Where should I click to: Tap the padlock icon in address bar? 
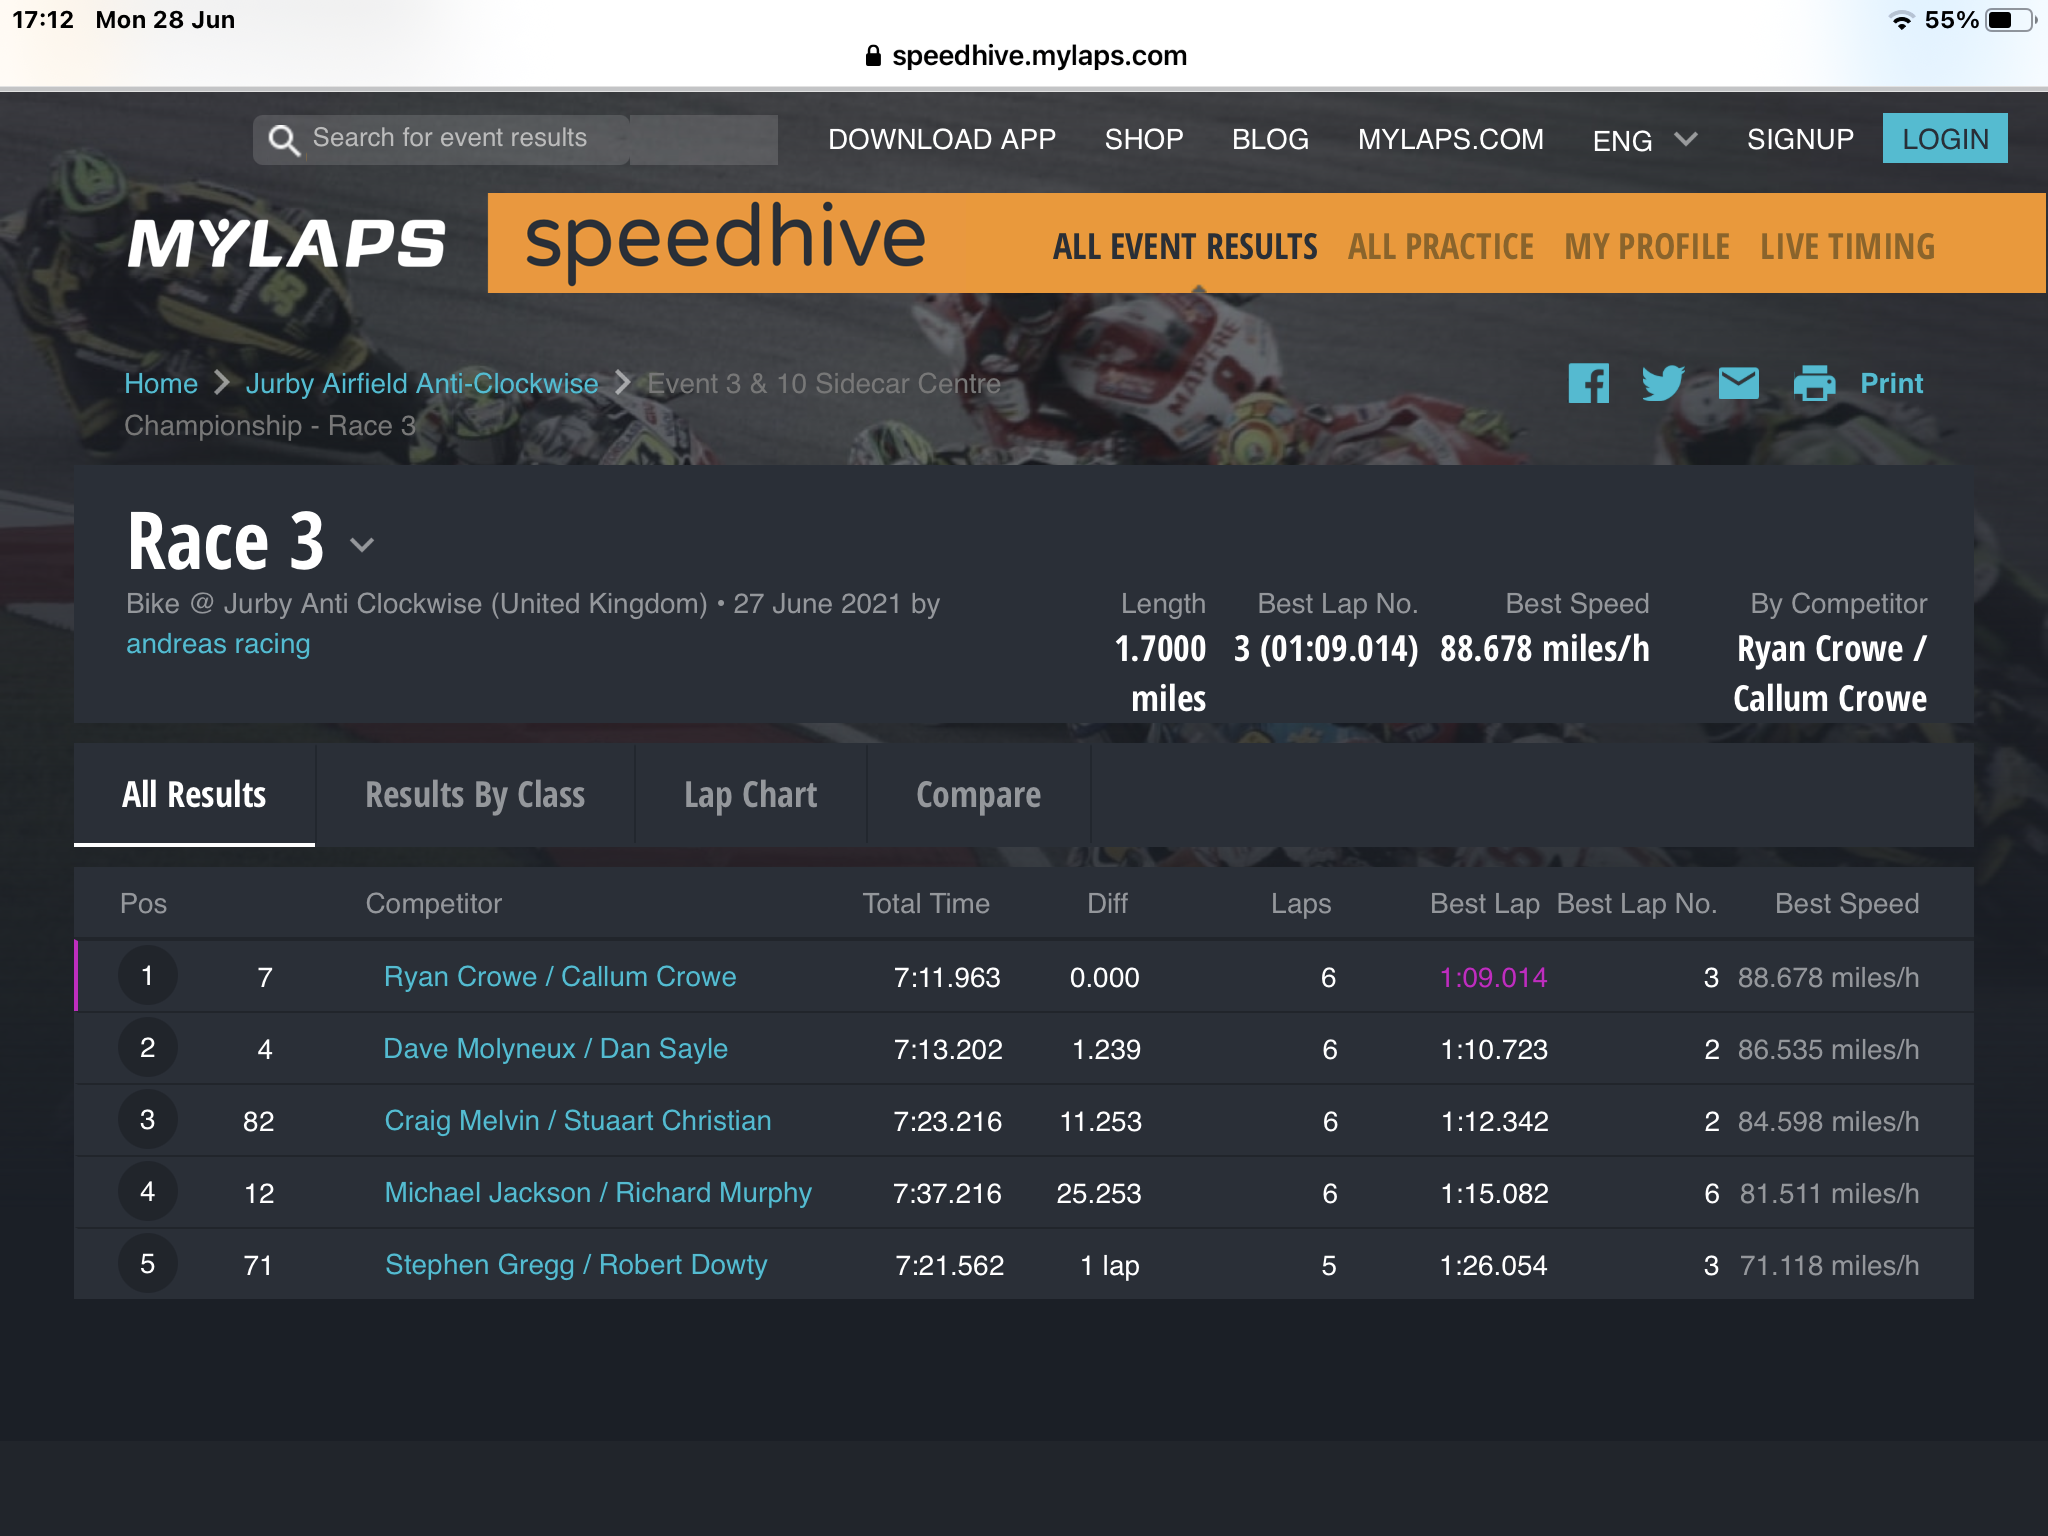click(x=873, y=56)
